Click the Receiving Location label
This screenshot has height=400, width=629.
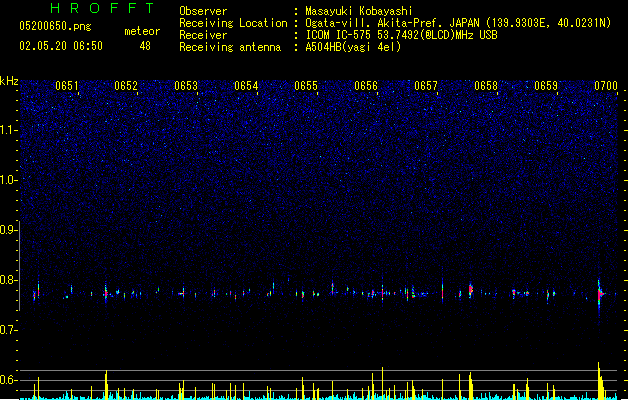(x=233, y=23)
